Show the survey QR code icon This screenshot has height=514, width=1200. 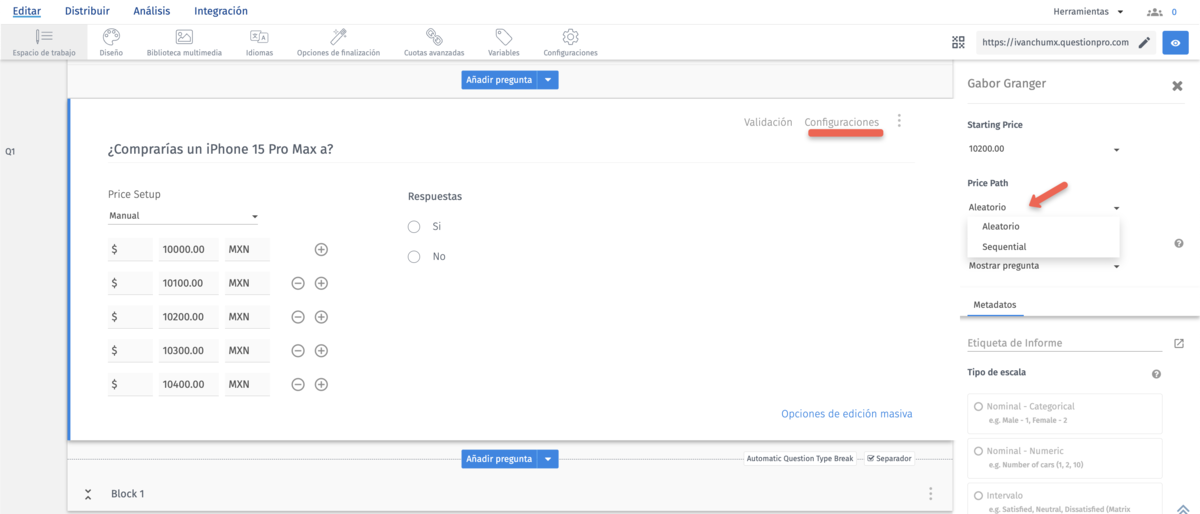tap(959, 42)
